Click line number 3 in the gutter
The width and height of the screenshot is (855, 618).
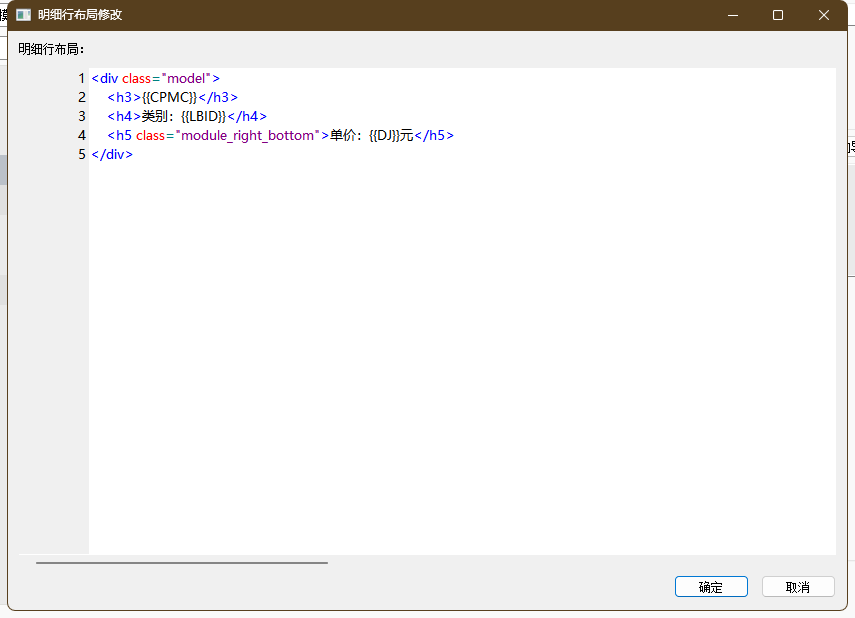[81, 116]
